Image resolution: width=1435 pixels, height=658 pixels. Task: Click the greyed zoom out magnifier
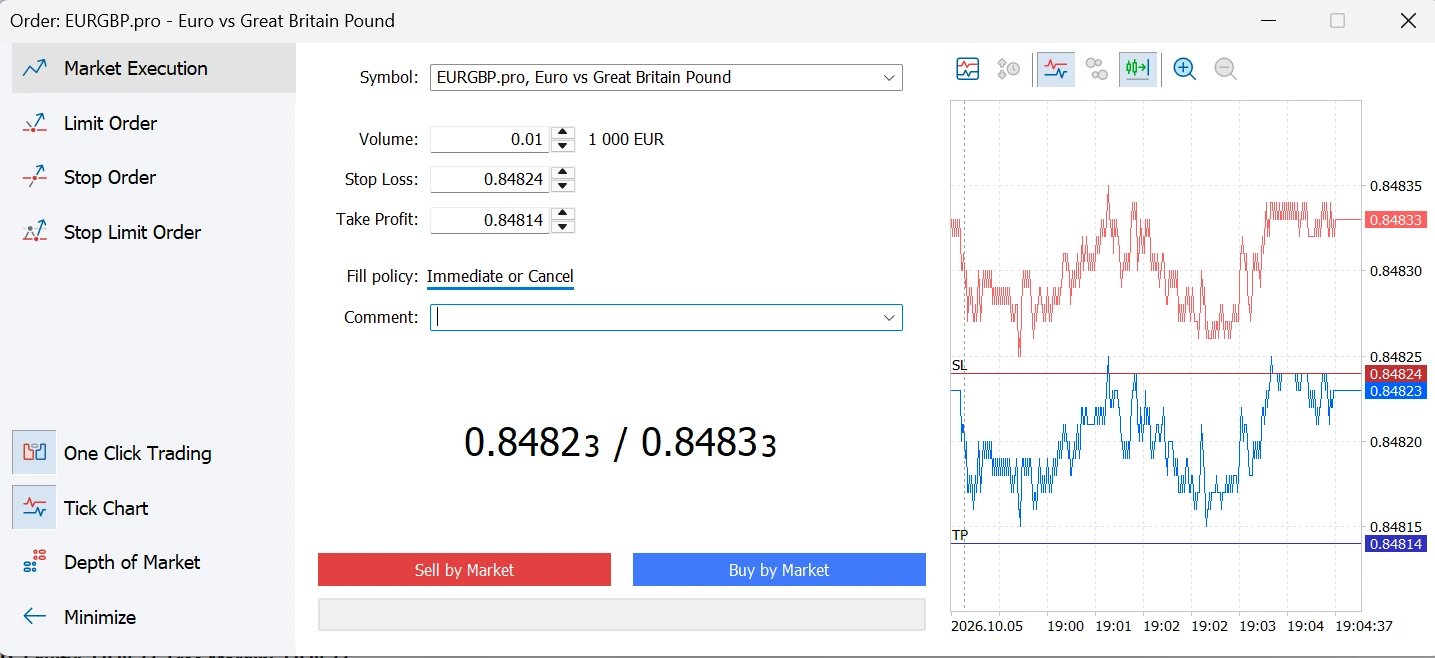[1225, 69]
